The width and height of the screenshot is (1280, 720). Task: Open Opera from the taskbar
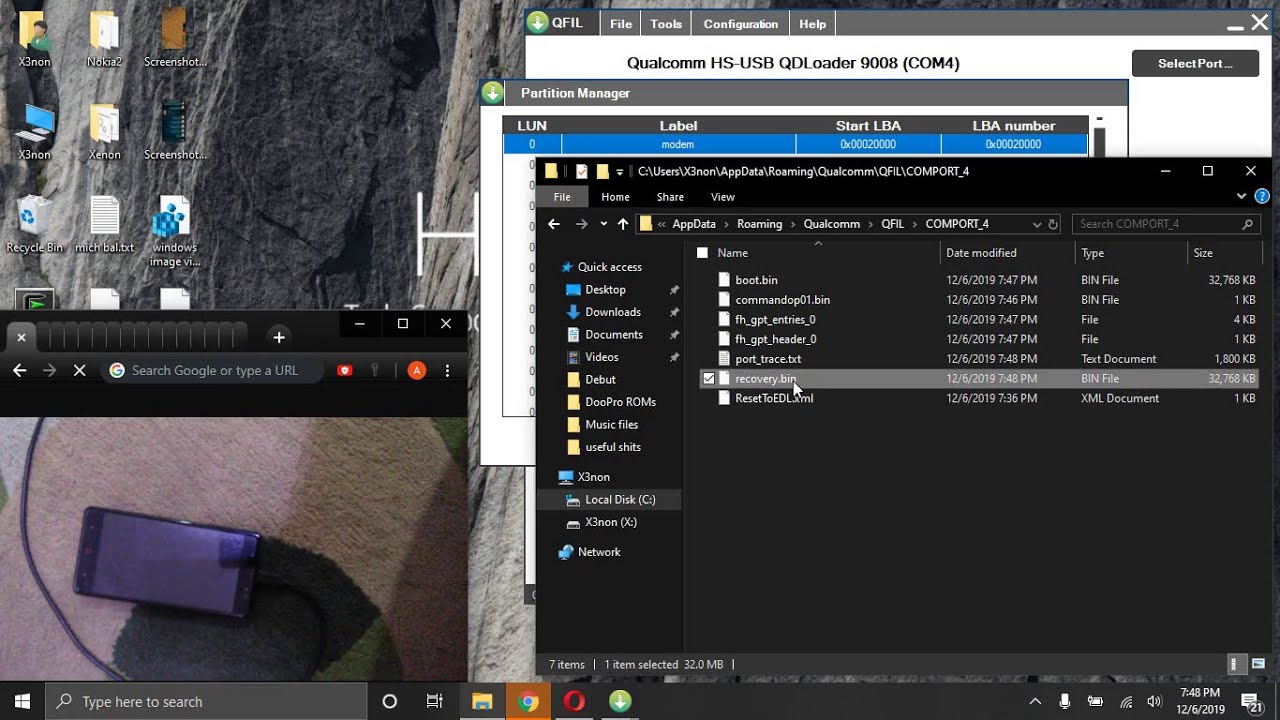(x=574, y=701)
